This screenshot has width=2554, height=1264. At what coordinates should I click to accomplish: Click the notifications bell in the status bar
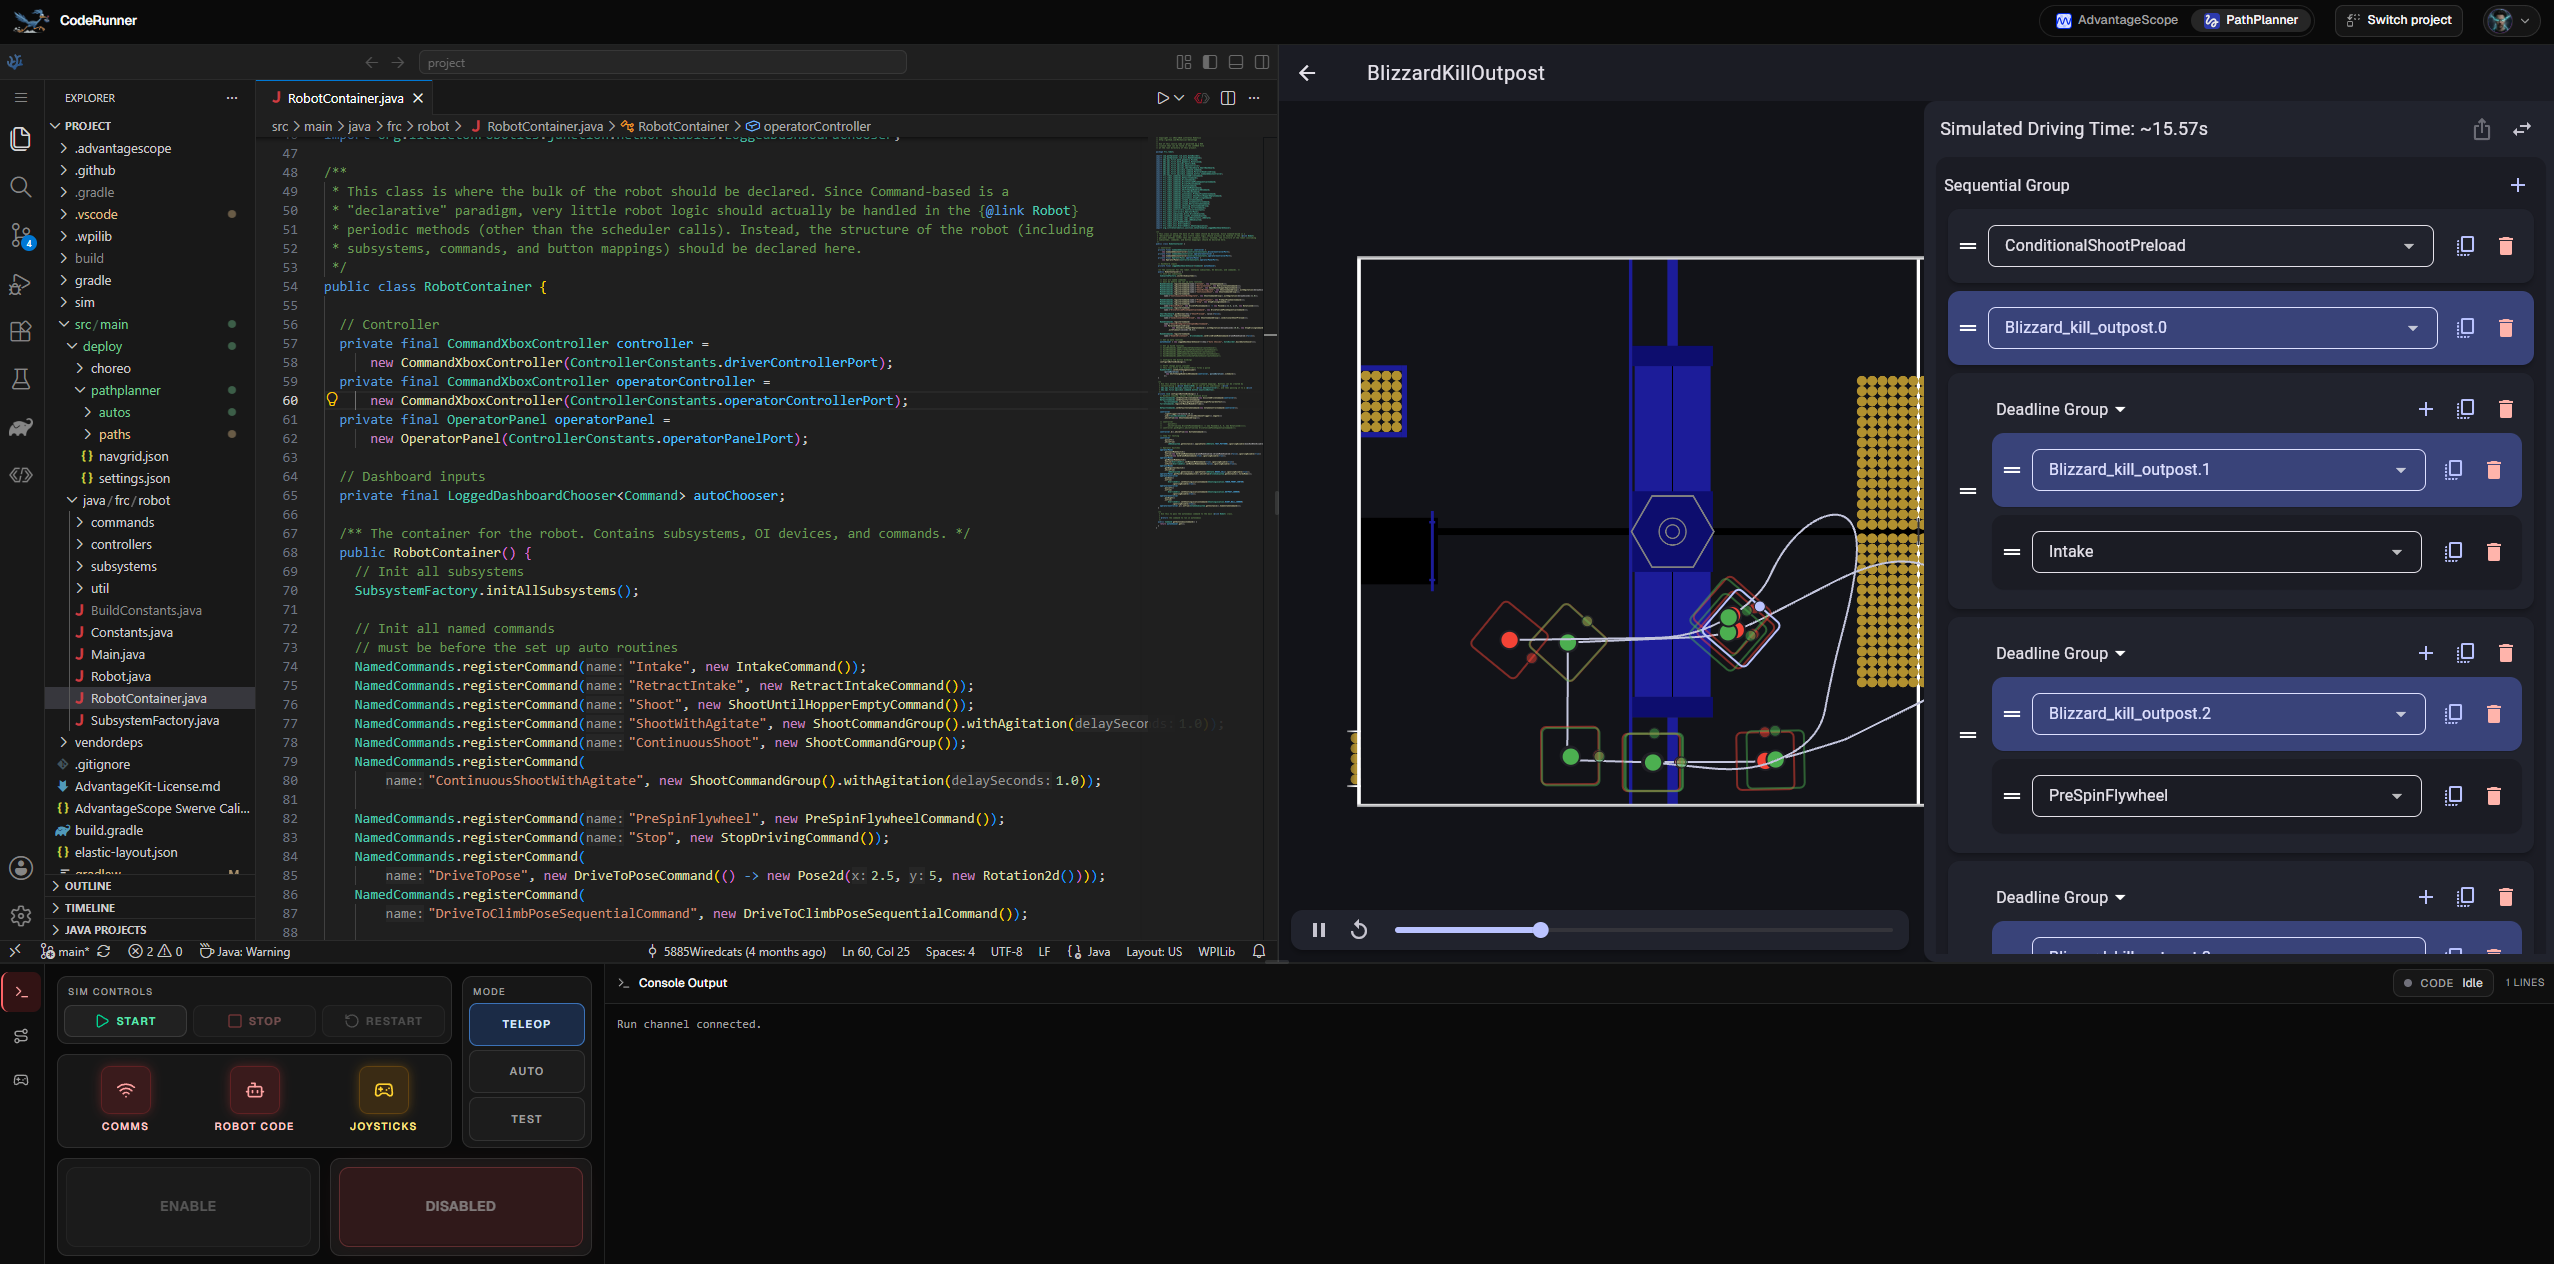click(x=1259, y=952)
